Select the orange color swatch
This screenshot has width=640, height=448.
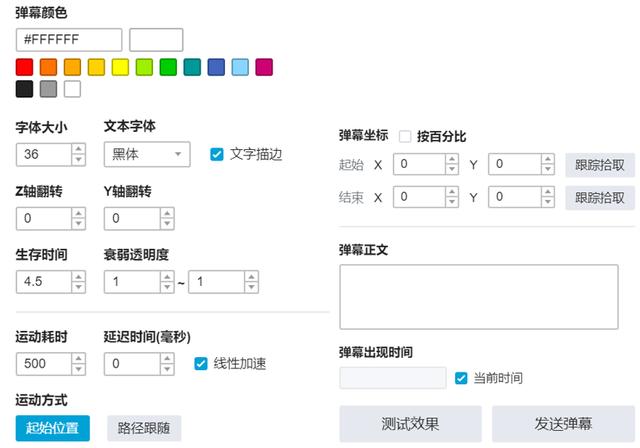[x=48, y=67]
